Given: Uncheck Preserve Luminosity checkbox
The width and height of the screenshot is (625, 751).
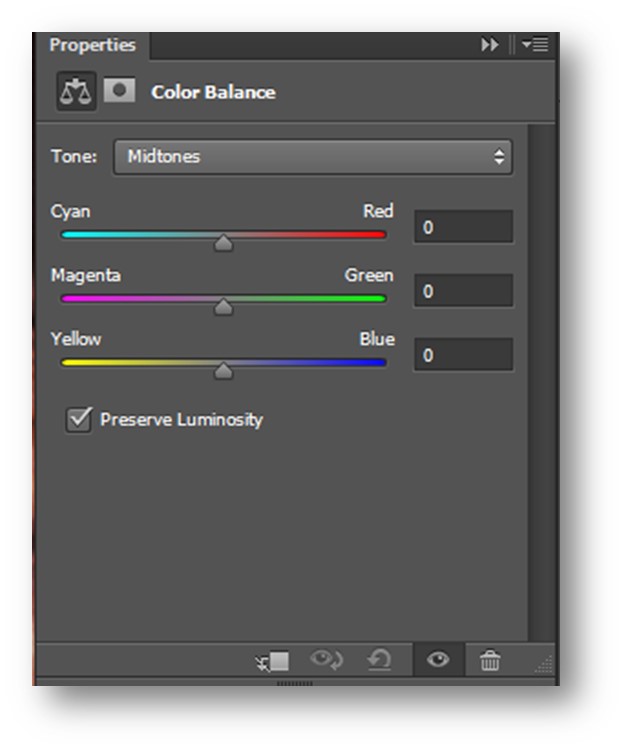Looking at the screenshot, I should point(78,419).
